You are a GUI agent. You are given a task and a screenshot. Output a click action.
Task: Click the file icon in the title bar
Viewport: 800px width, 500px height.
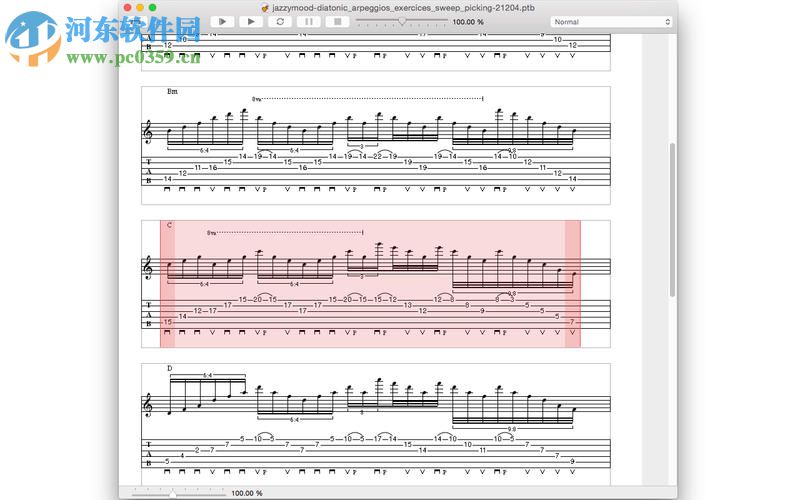click(x=264, y=8)
